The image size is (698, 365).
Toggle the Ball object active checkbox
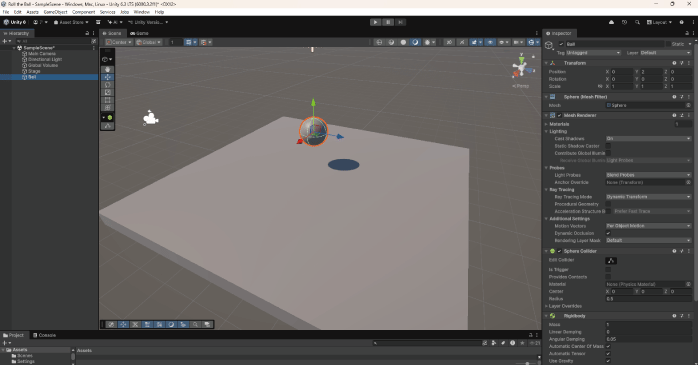[x=561, y=44]
